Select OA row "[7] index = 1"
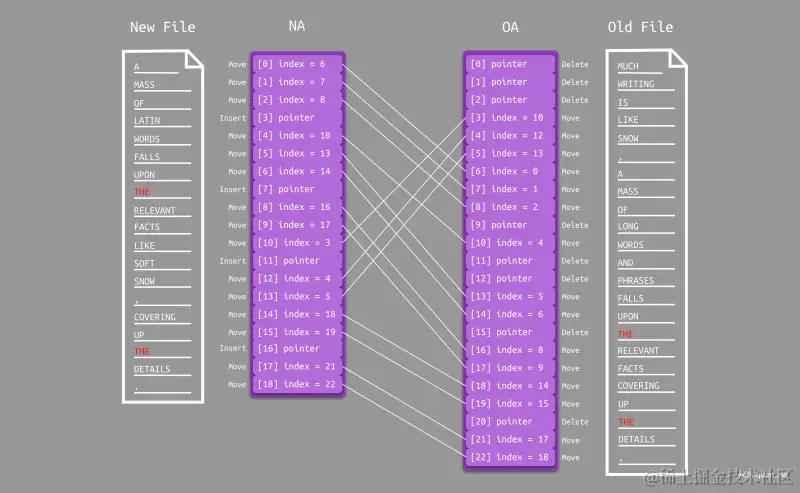Screen dimensions: 800x493 click(x=510, y=189)
